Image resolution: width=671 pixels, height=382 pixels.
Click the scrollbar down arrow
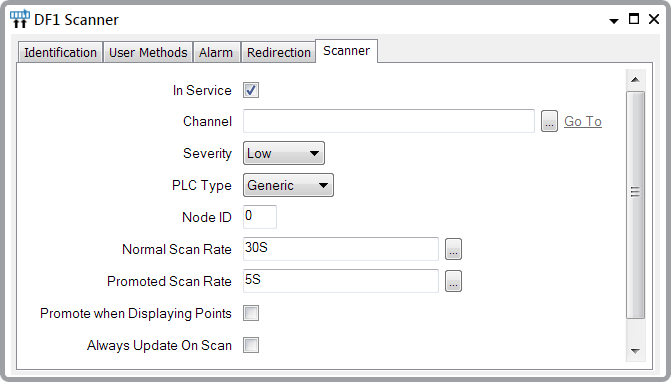[635, 351]
